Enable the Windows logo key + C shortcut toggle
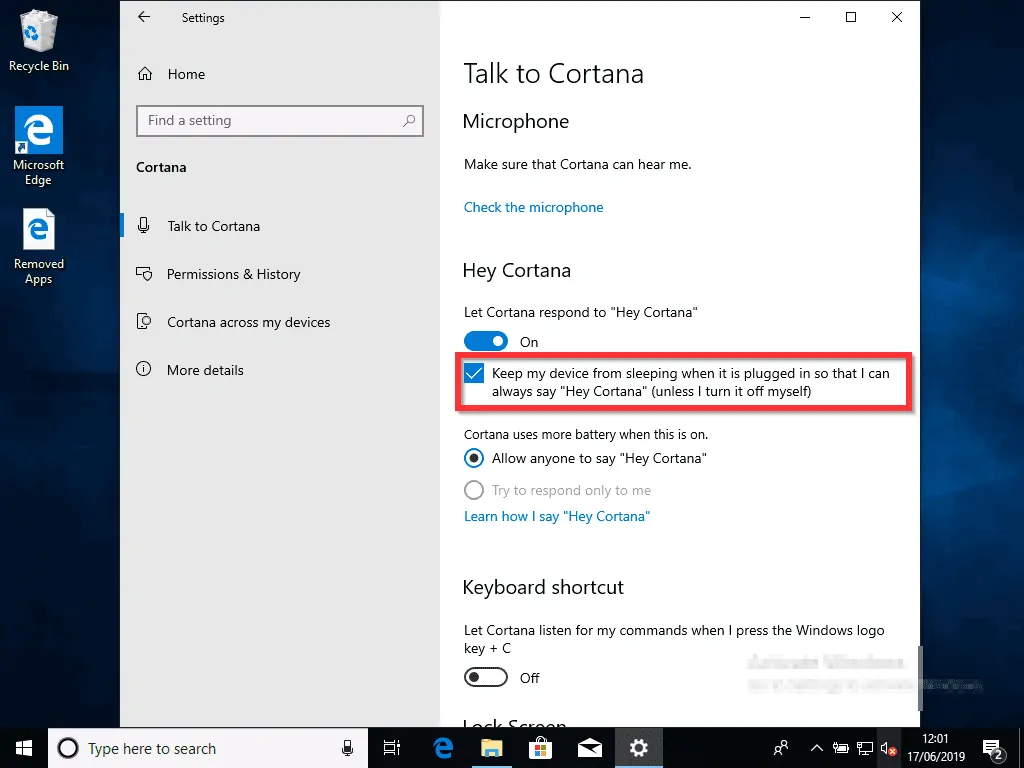This screenshot has height=768, width=1024. 486,678
